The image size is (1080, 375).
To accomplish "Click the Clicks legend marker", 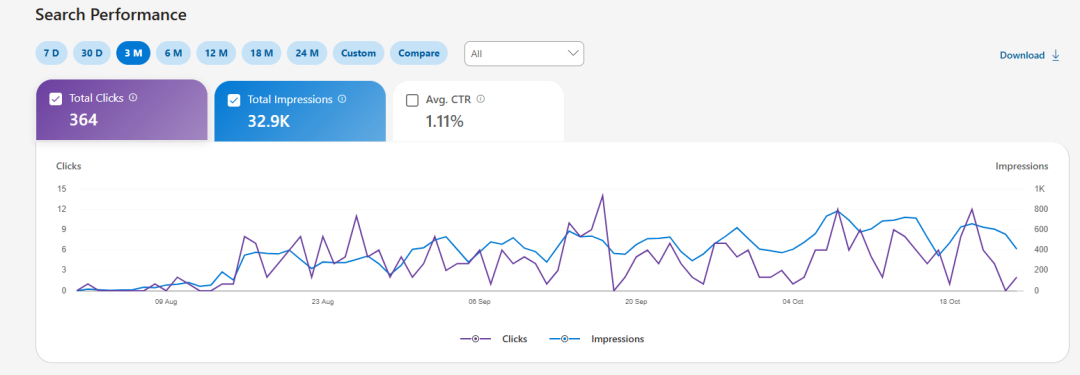I will point(475,339).
